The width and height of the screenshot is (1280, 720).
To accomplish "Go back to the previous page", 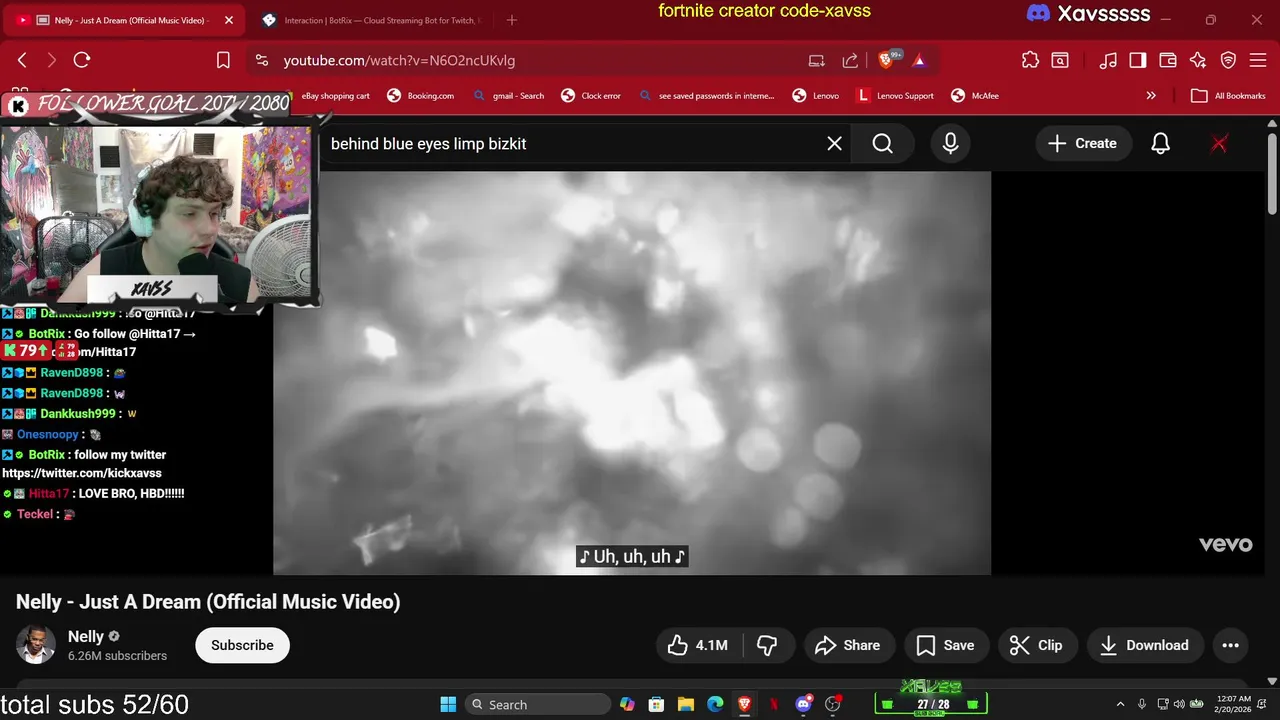I will [22, 60].
